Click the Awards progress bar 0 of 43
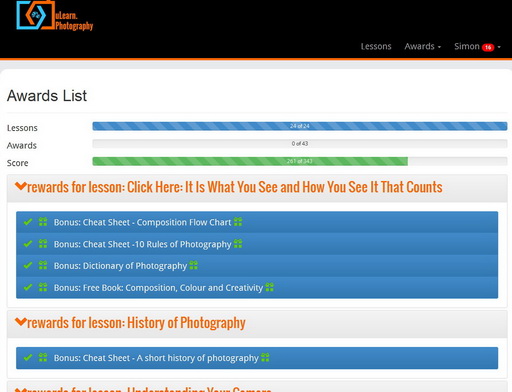The image size is (512, 392). 300,144
